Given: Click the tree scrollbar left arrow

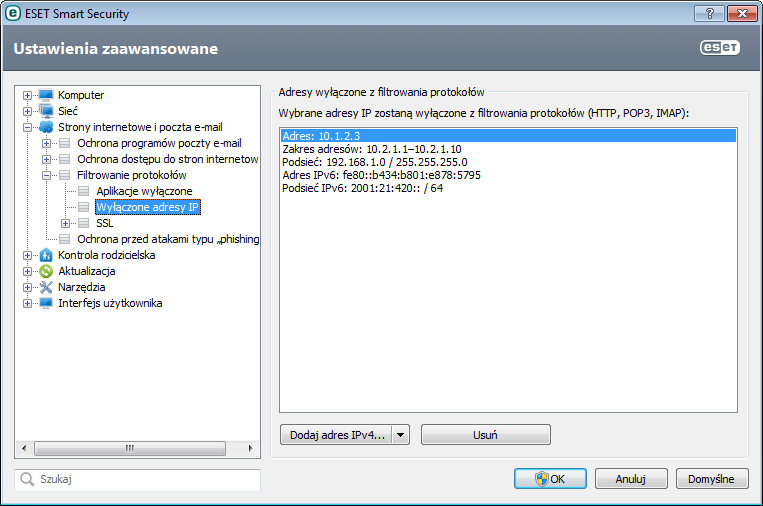Looking at the screenshot, I should tap(24, 448).
